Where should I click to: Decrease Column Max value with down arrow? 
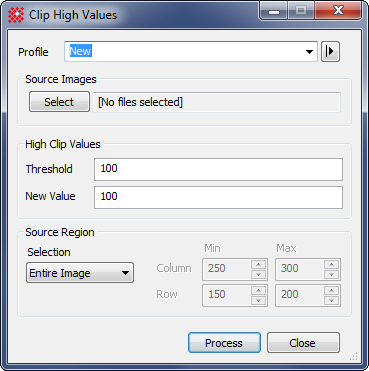332,274
